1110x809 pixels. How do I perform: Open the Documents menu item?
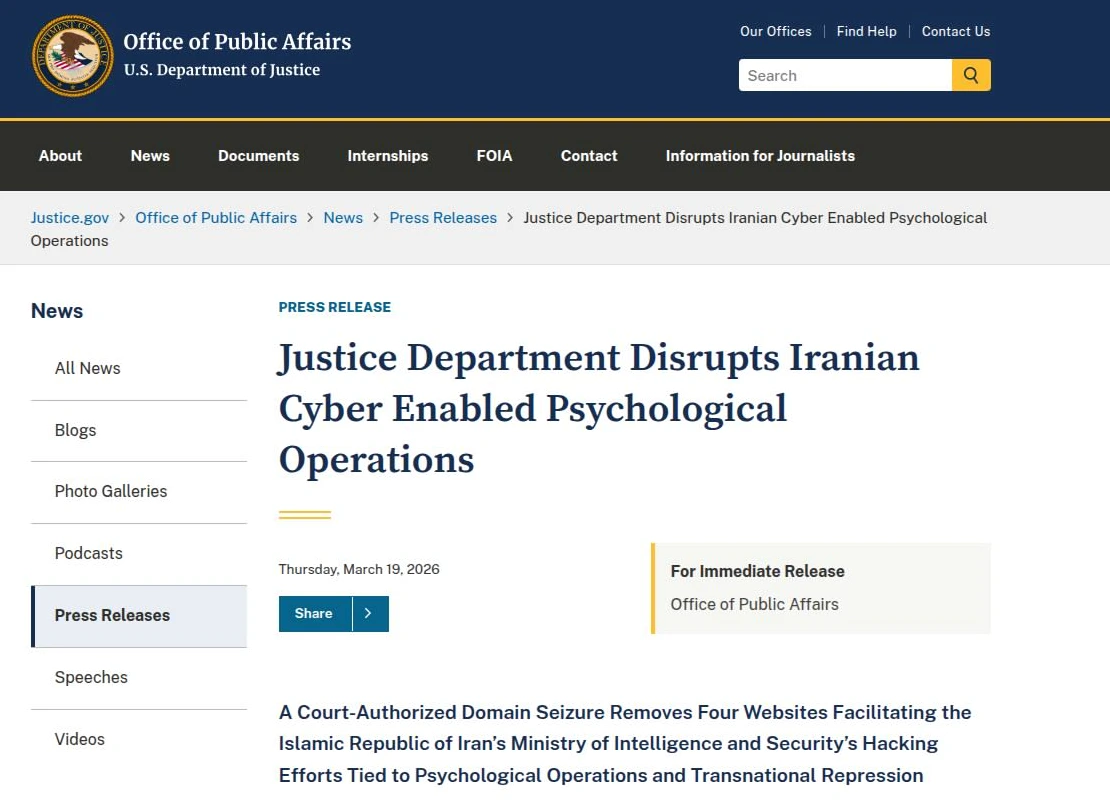(x=258, y=156)
